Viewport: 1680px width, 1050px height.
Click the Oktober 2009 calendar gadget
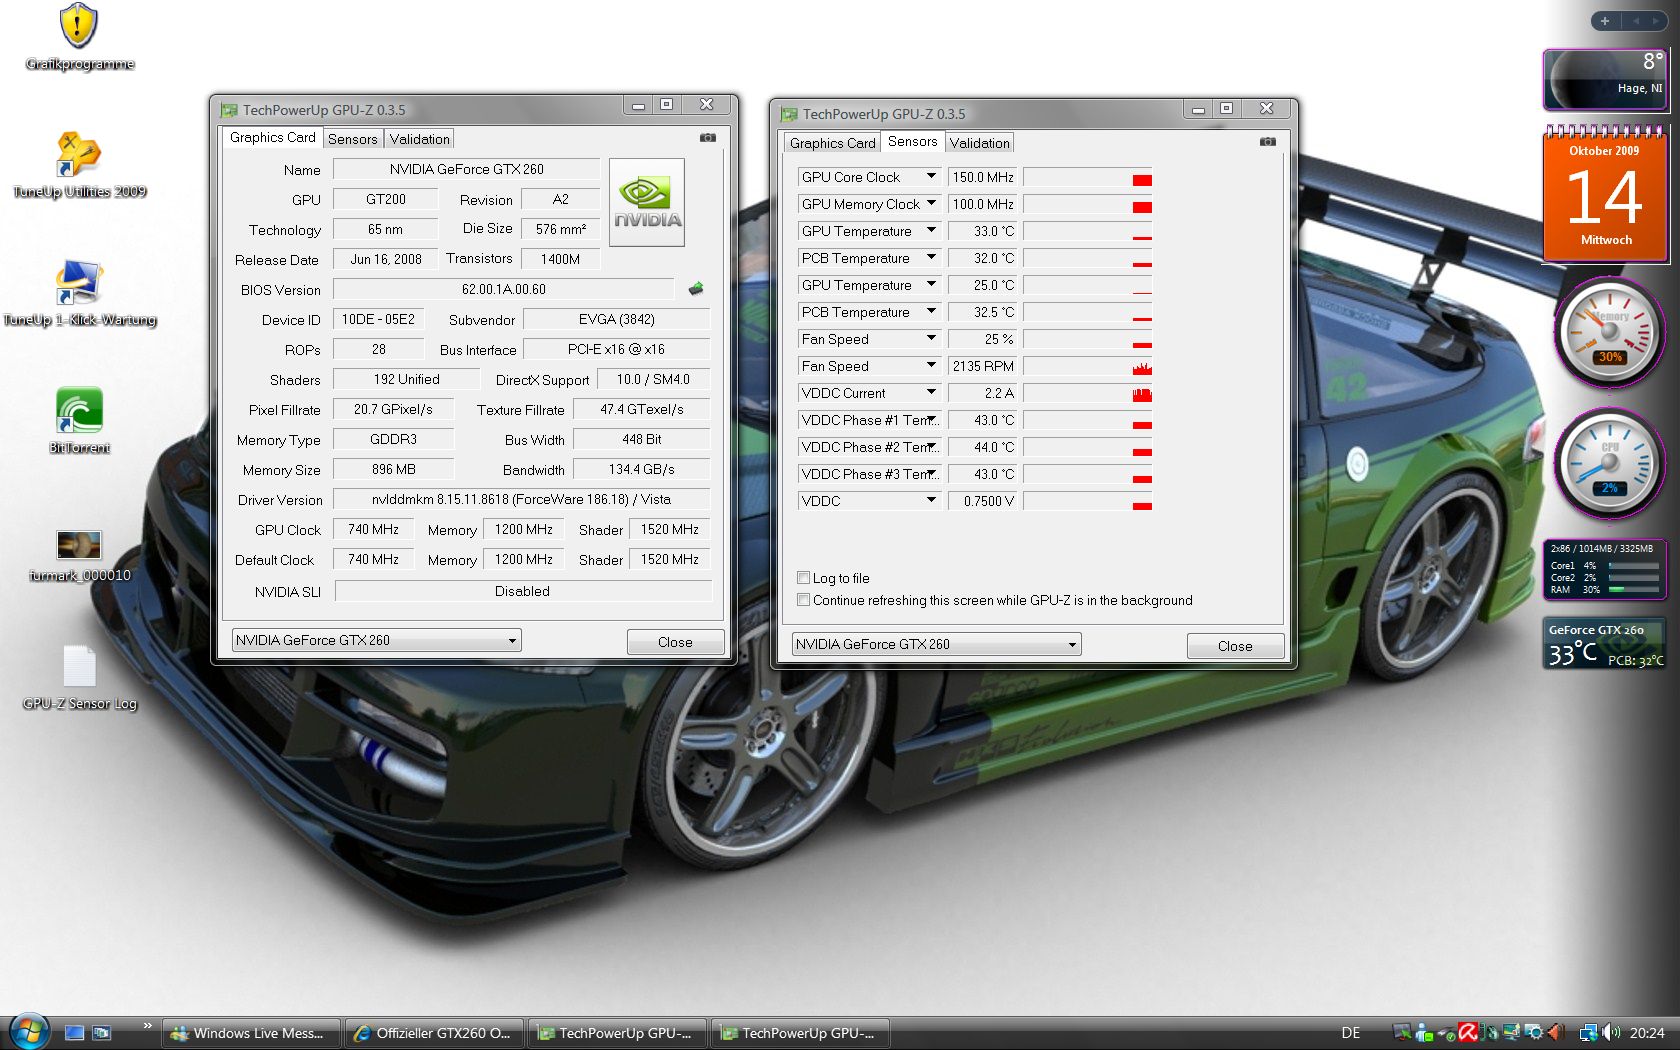[x=1605, y=193]
